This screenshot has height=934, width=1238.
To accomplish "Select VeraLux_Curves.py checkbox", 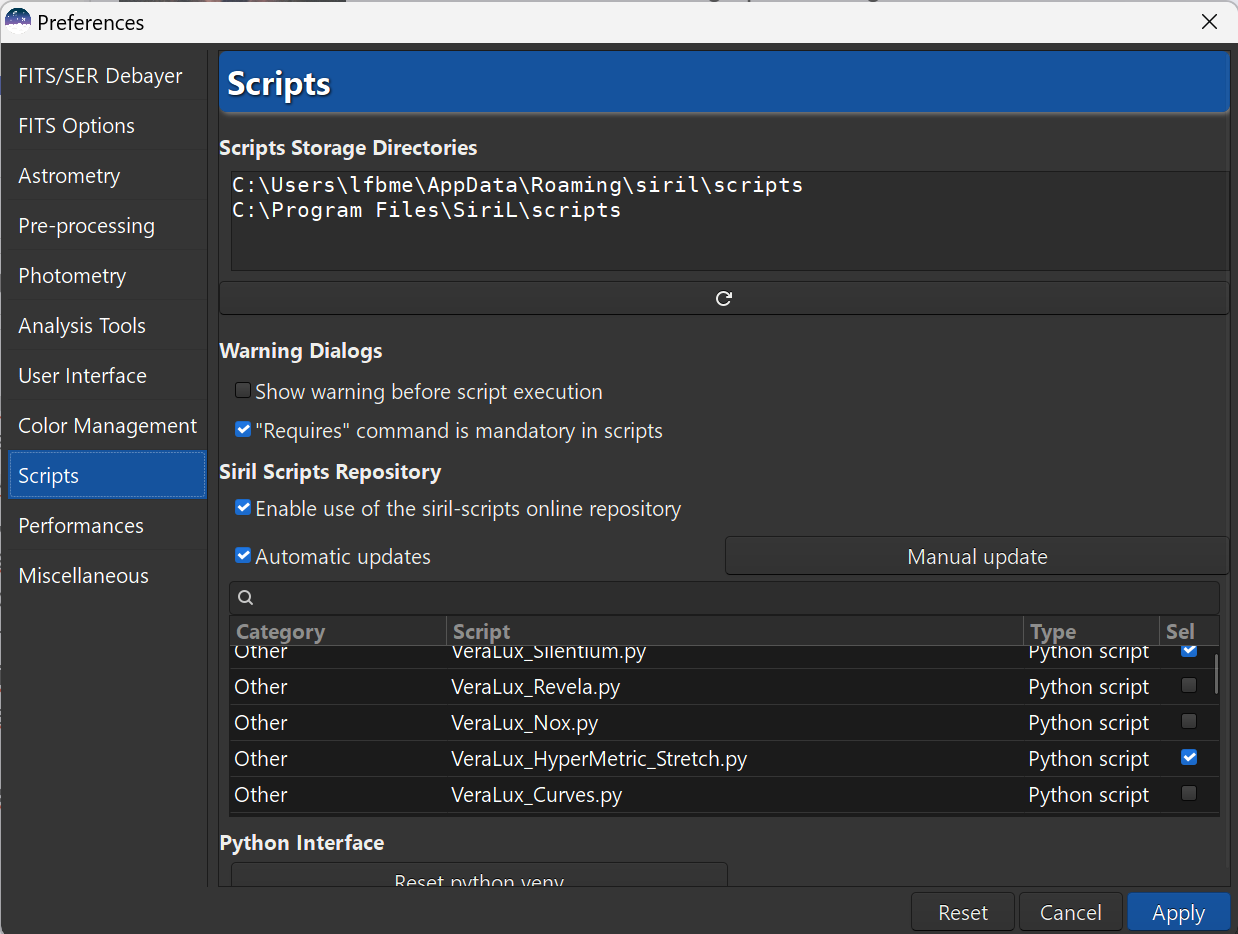I will pos(1189,794).
